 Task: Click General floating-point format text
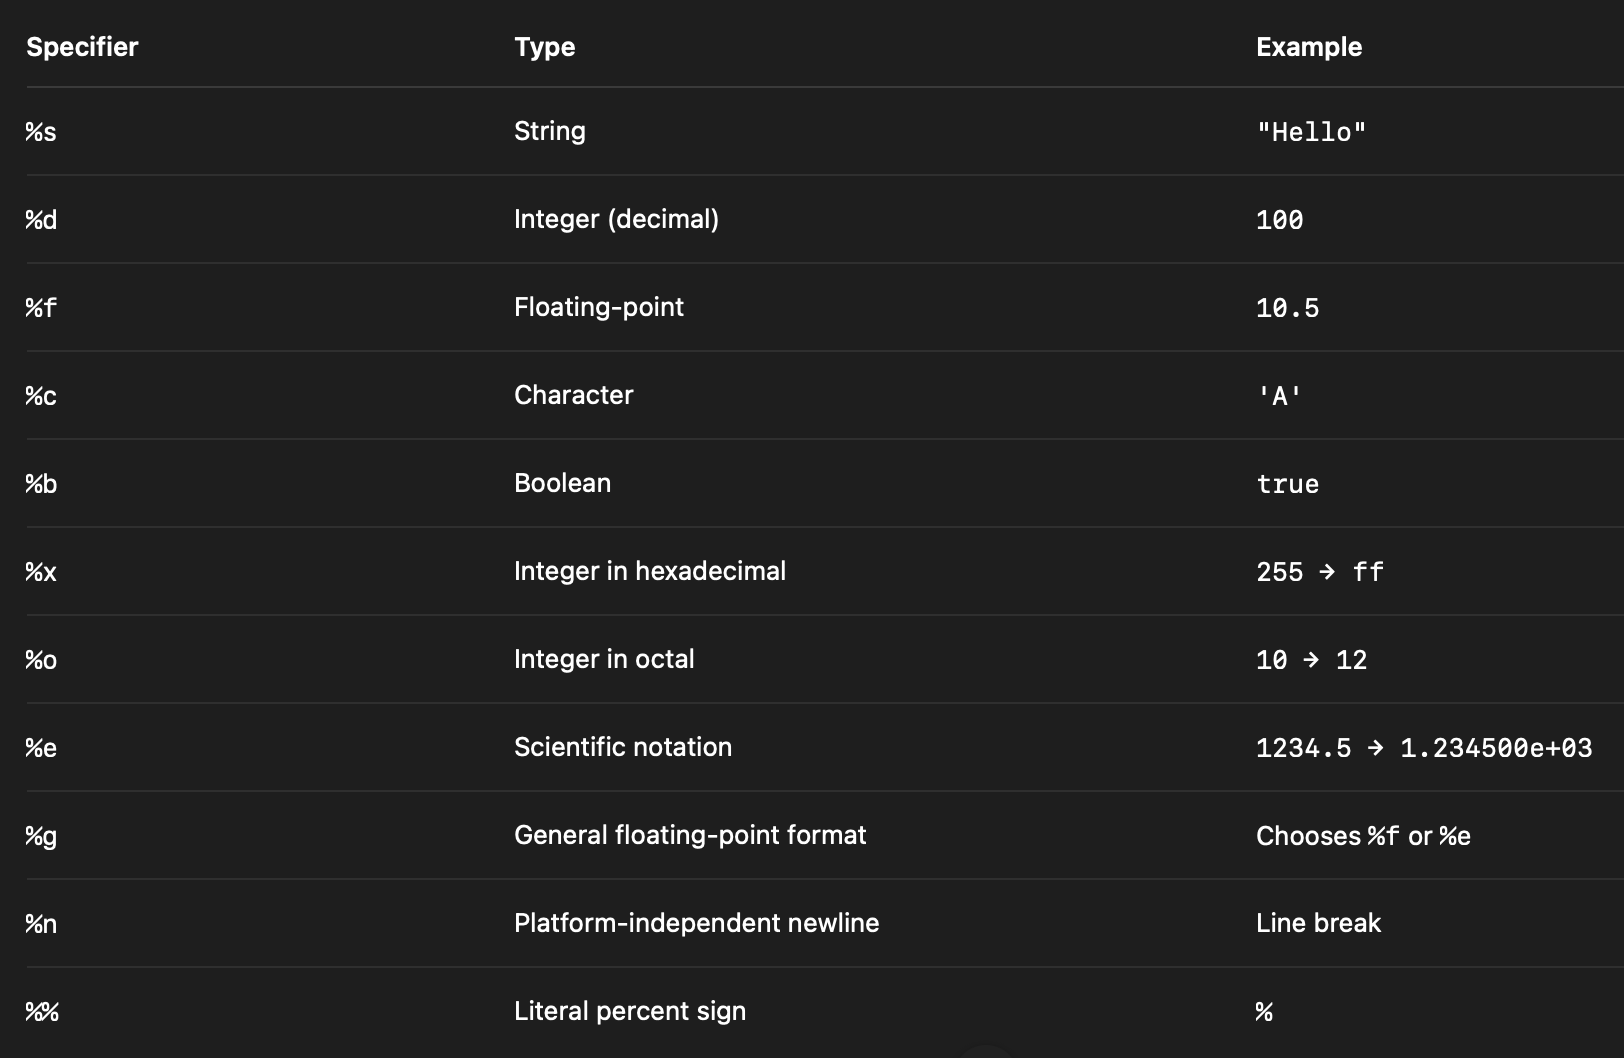690,835
